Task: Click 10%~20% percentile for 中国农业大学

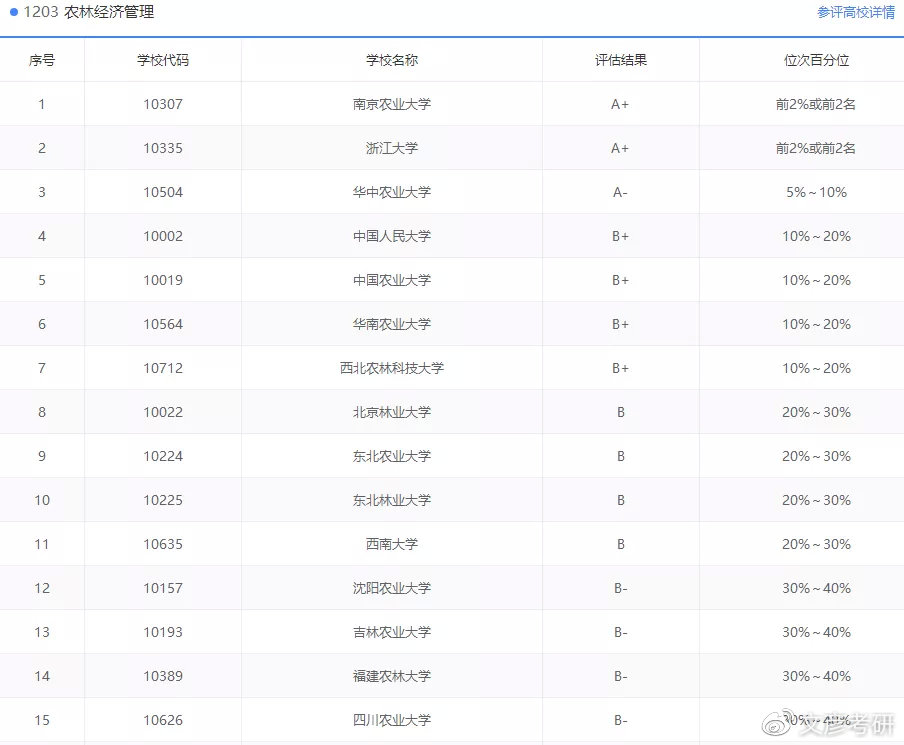Action: click(816, 280)
